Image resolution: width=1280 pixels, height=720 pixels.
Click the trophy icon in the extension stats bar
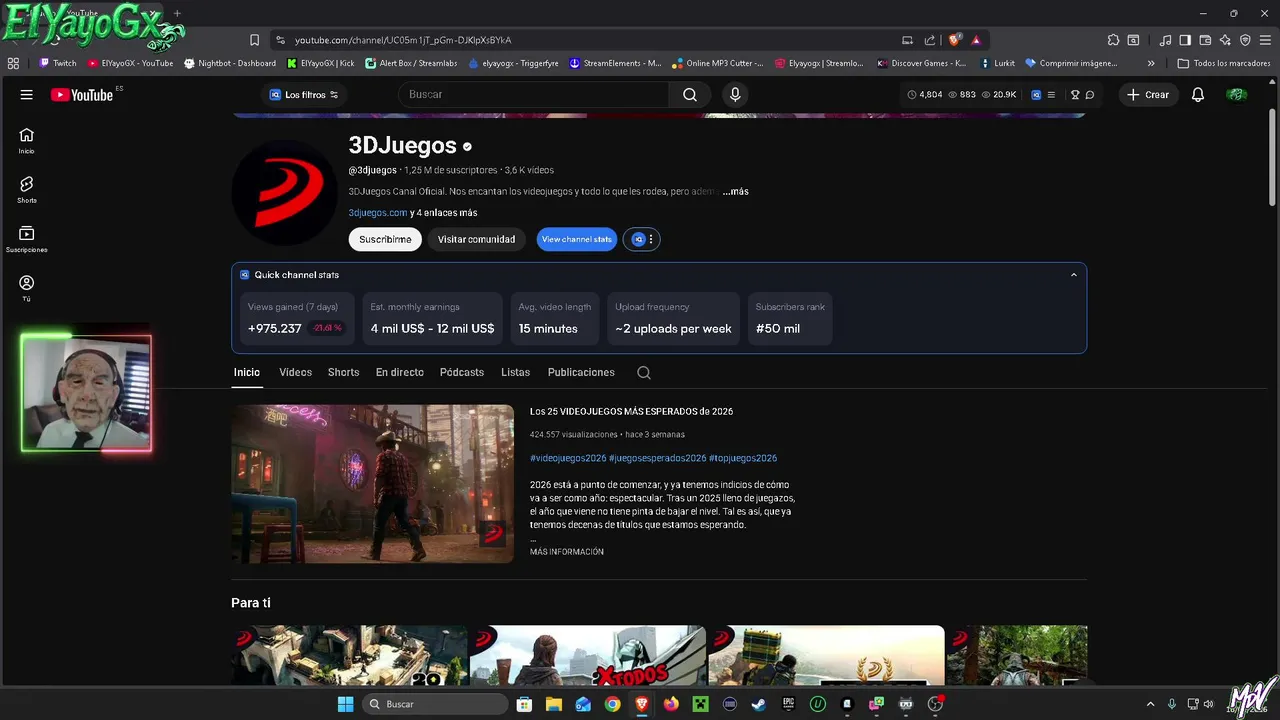(1075, 95)
